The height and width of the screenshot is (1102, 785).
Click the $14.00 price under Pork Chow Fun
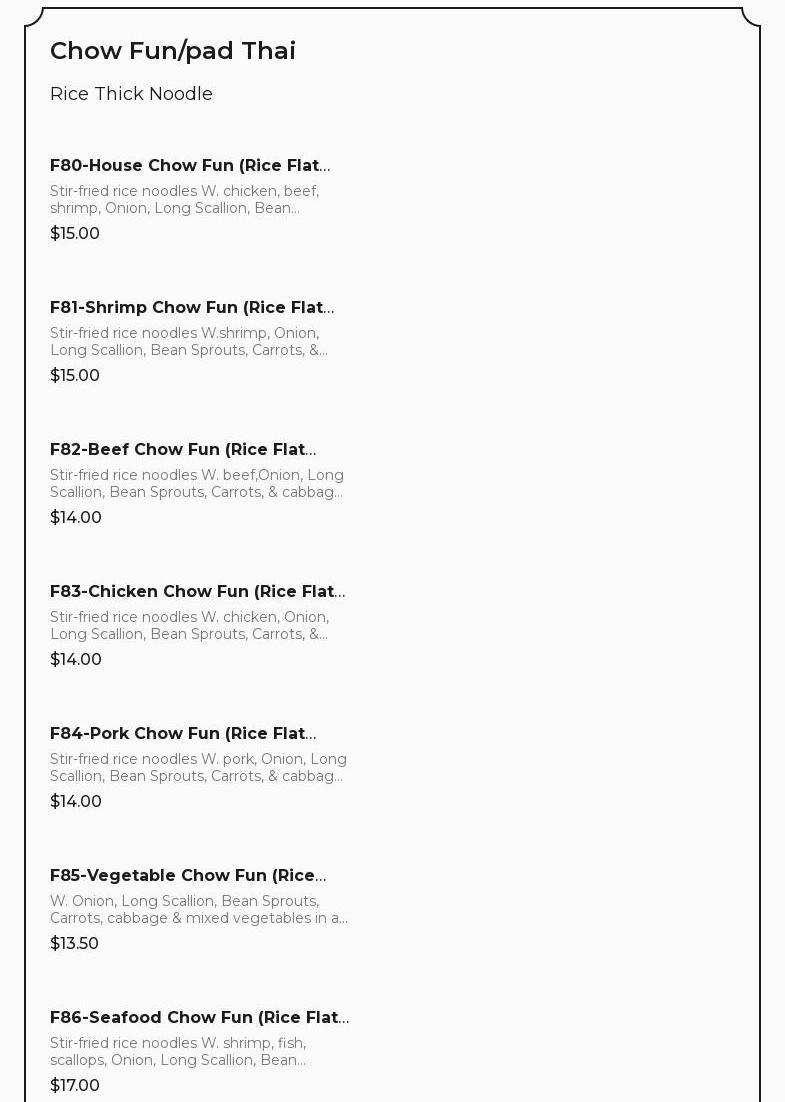click(x=76, y=802)
